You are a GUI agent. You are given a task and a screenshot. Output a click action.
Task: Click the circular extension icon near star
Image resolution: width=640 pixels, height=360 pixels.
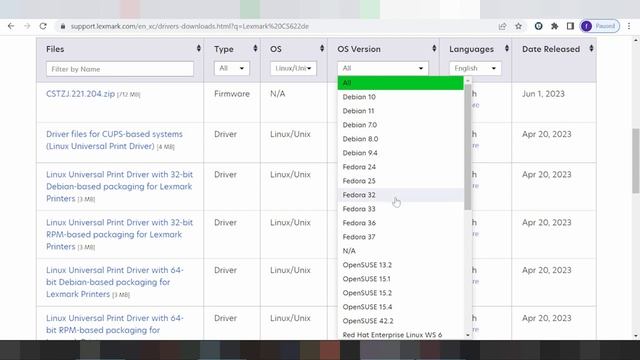(x=538, y=26)
